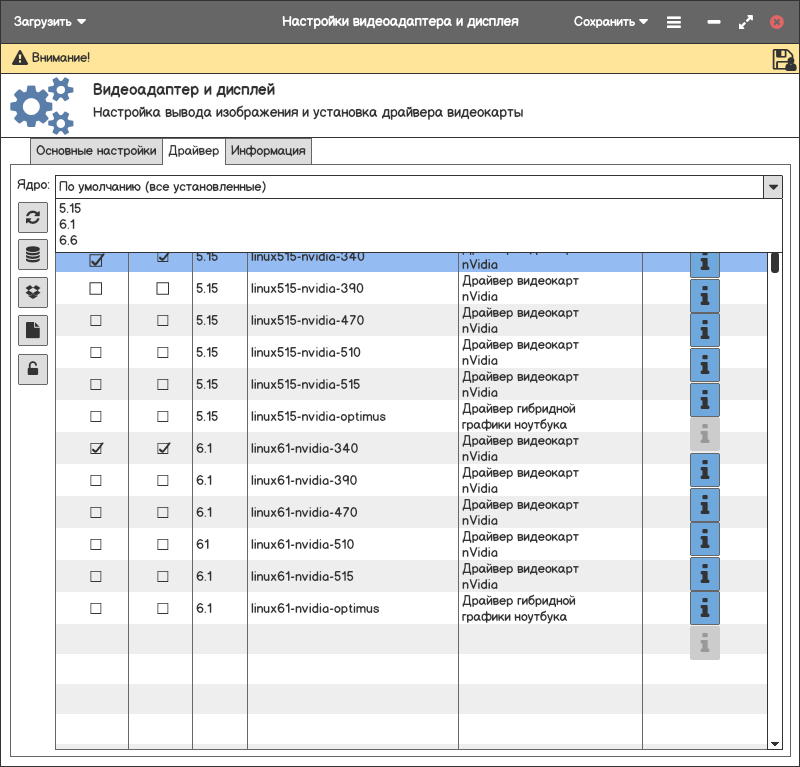The height and width of the screenshot is (767, 800).
Task: Show info for linux515-nvidia-470 driver
Action: coord(705,328)
